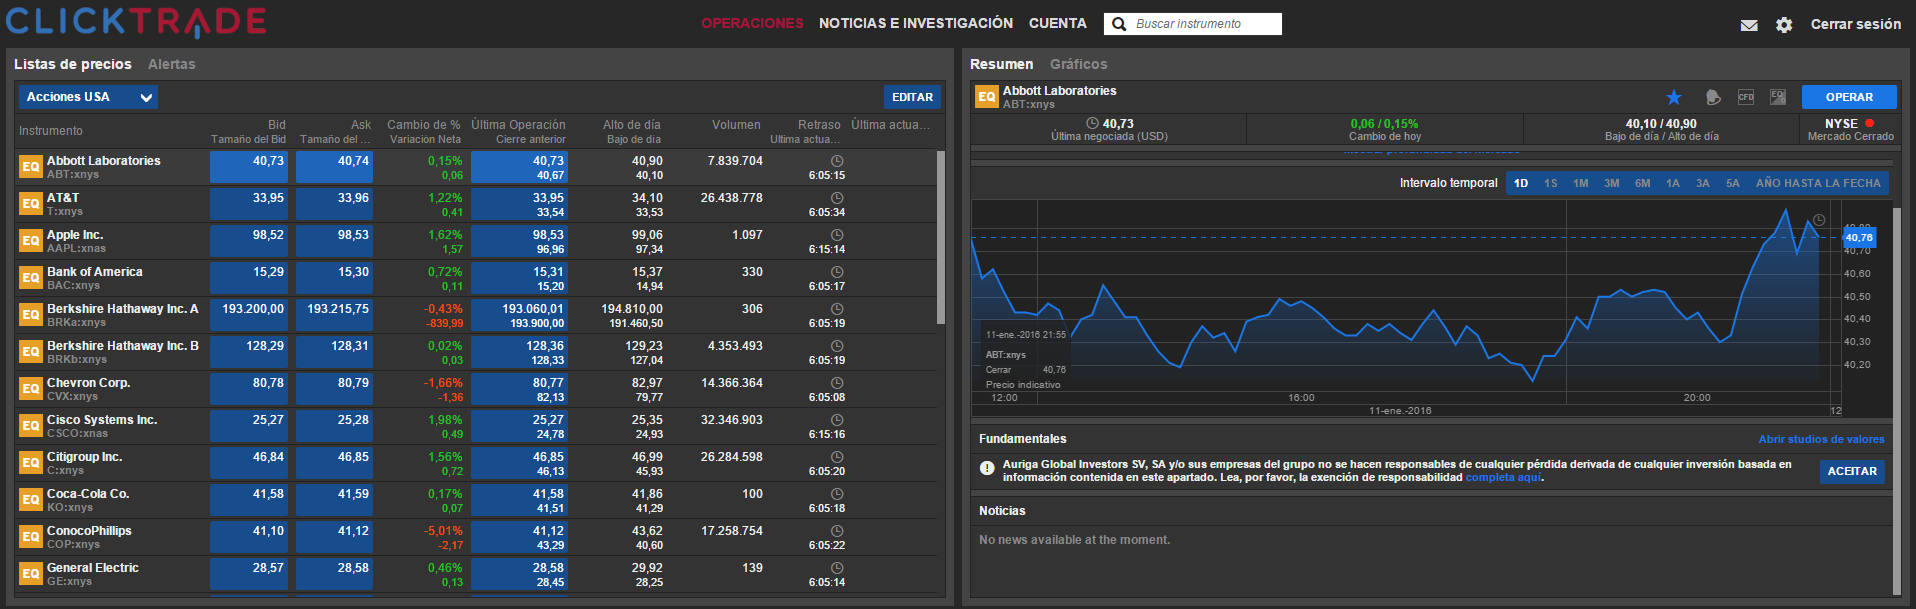Click ConocoPhillips ask price 41,12
Viewport: 1916px width, 609px height.
coord(334,537)
